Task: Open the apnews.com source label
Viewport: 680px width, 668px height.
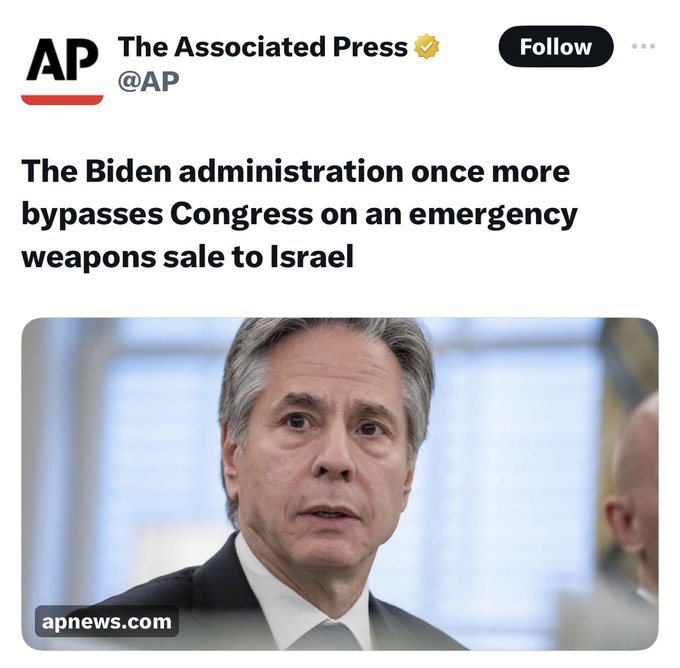Action: tap(107, 622)
